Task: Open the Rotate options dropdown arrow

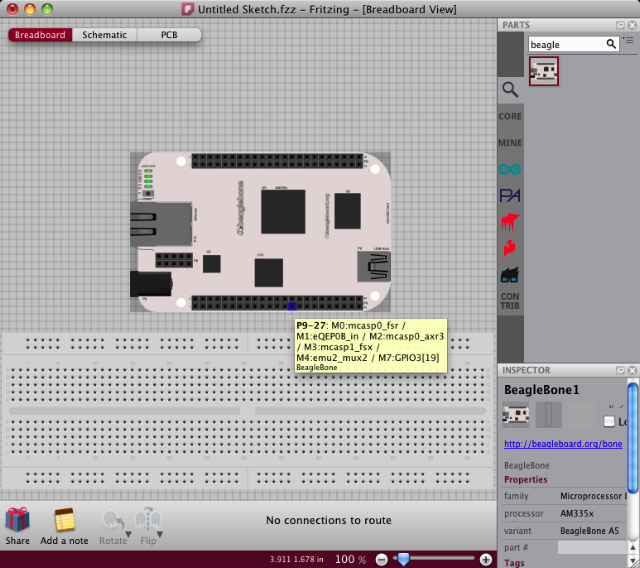Action: tap(128, 534)
